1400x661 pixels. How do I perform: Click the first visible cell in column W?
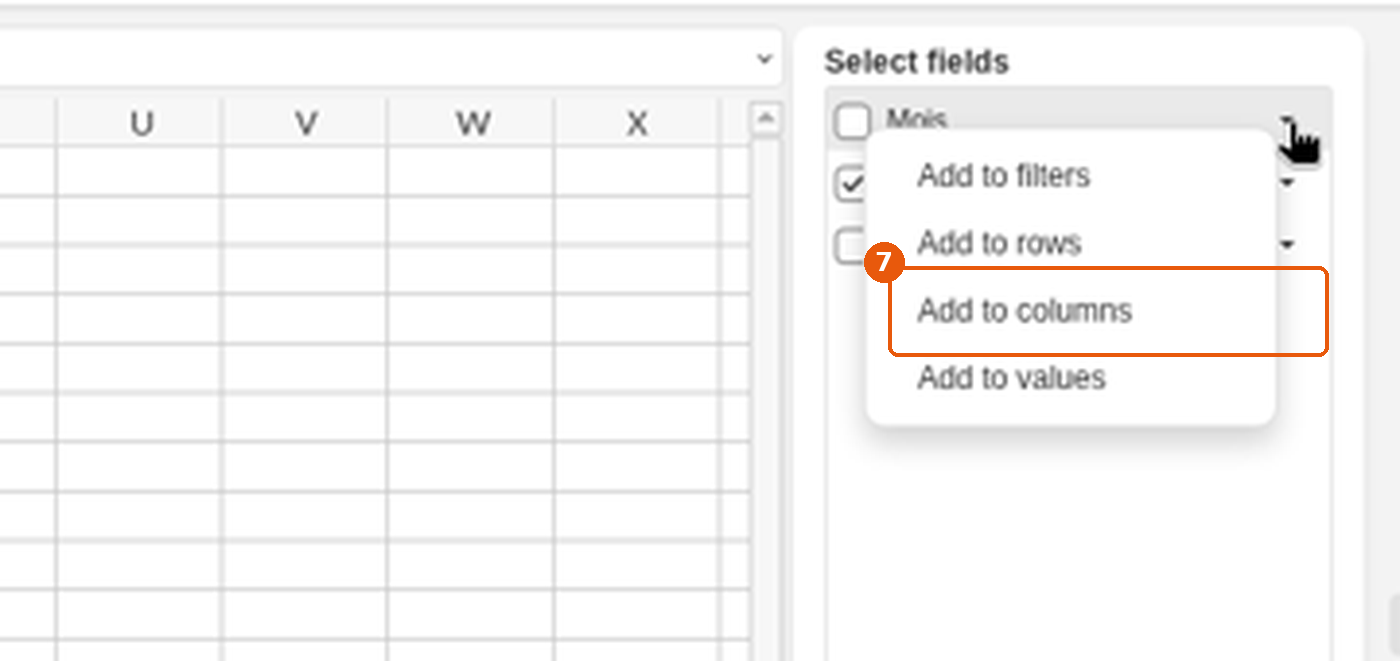470,172
